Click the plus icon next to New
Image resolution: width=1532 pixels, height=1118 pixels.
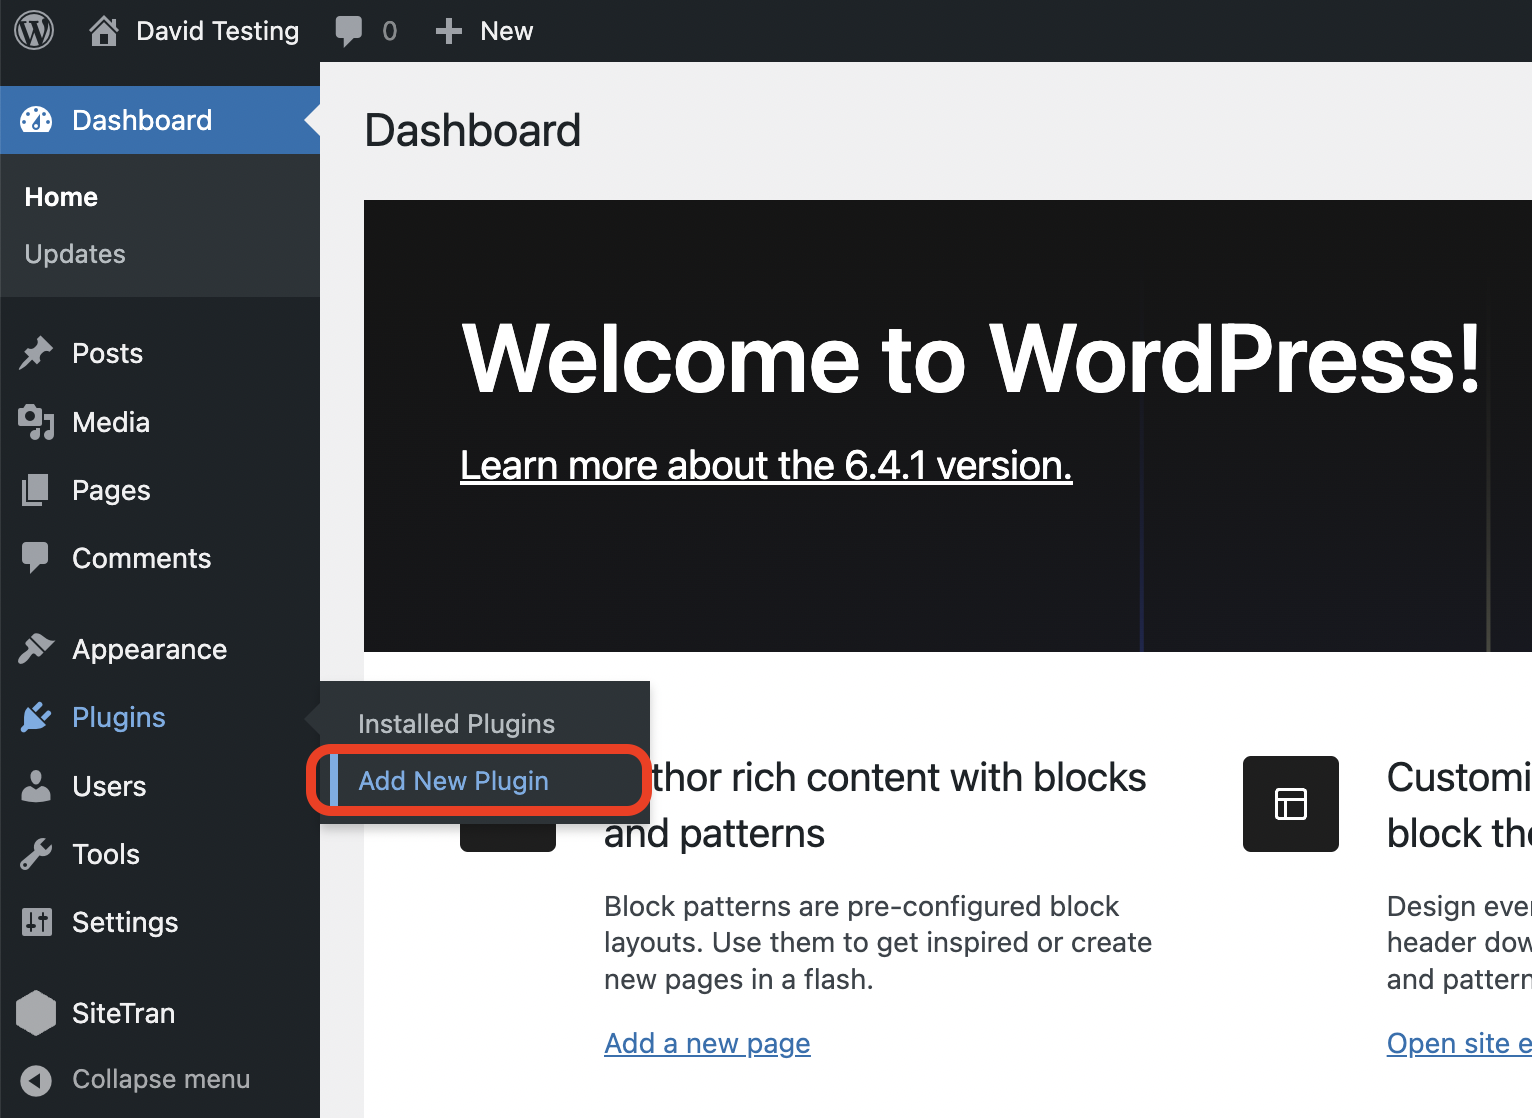pyautogui.click(x=449, y=31)
